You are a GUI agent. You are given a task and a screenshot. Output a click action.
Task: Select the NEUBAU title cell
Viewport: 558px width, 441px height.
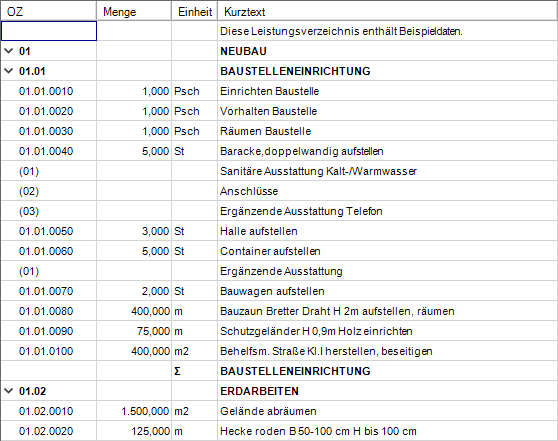tap(388, 51)
